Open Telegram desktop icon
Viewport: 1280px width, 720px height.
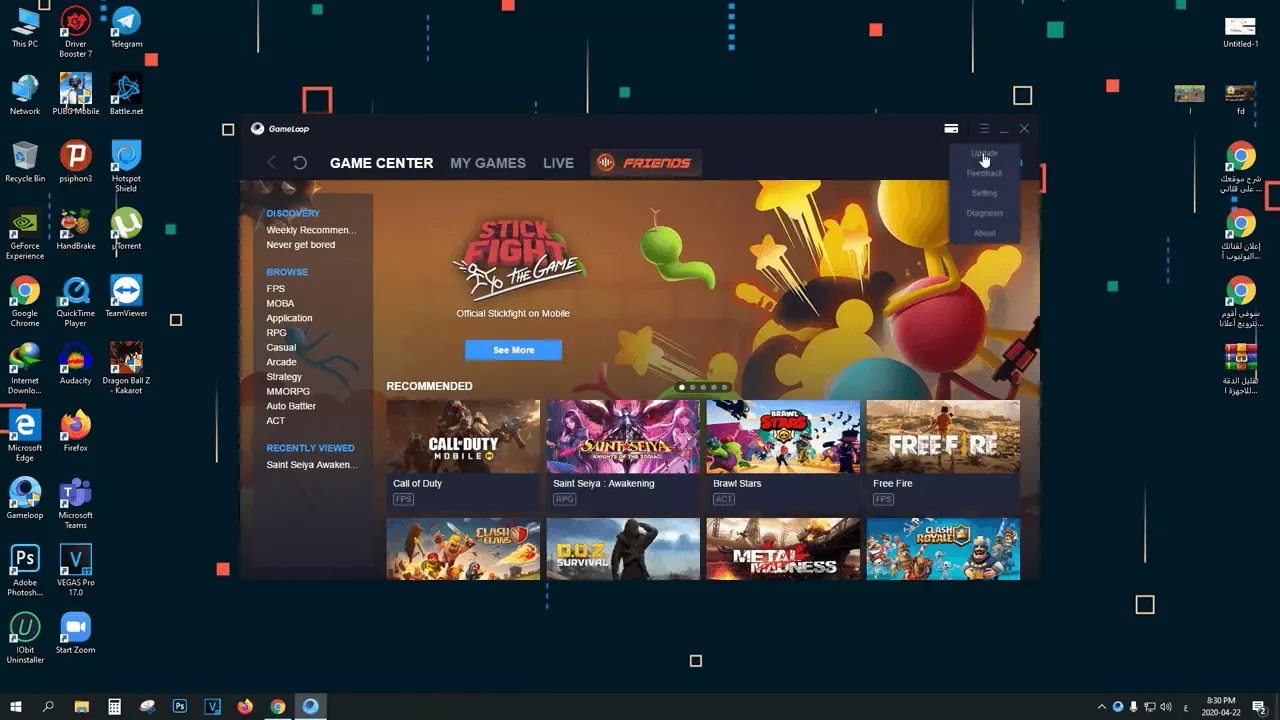point(126,27)
